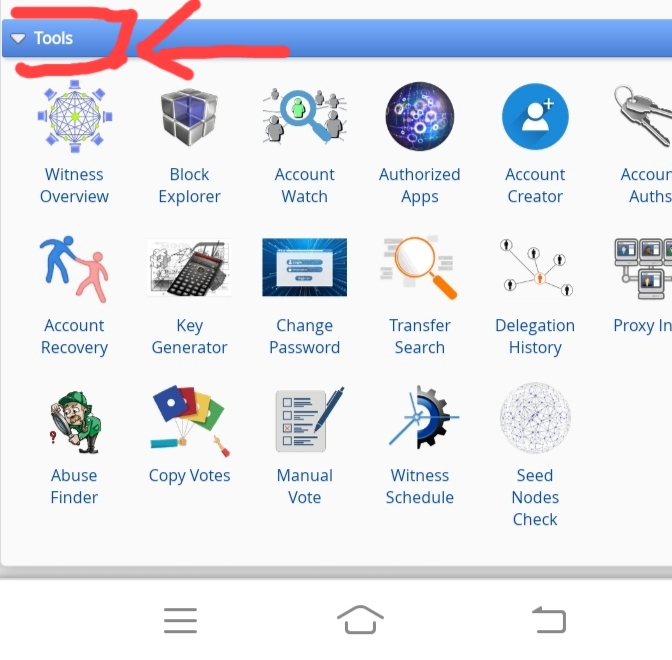Viewport: 672px width, 660px height.
Task: Click the Witness Schedule text link
Action: click(420, 486)
